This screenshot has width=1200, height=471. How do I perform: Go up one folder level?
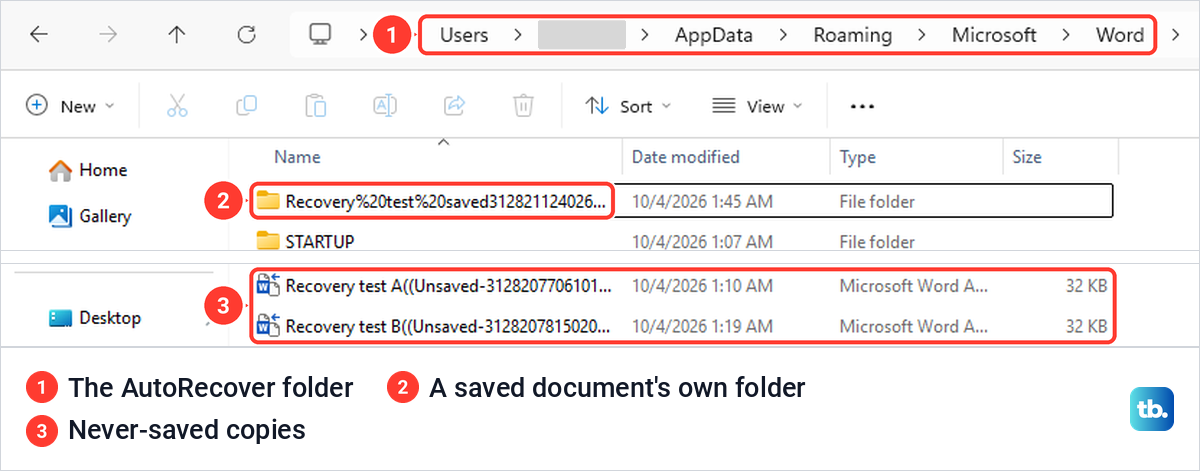coord(177,35)
